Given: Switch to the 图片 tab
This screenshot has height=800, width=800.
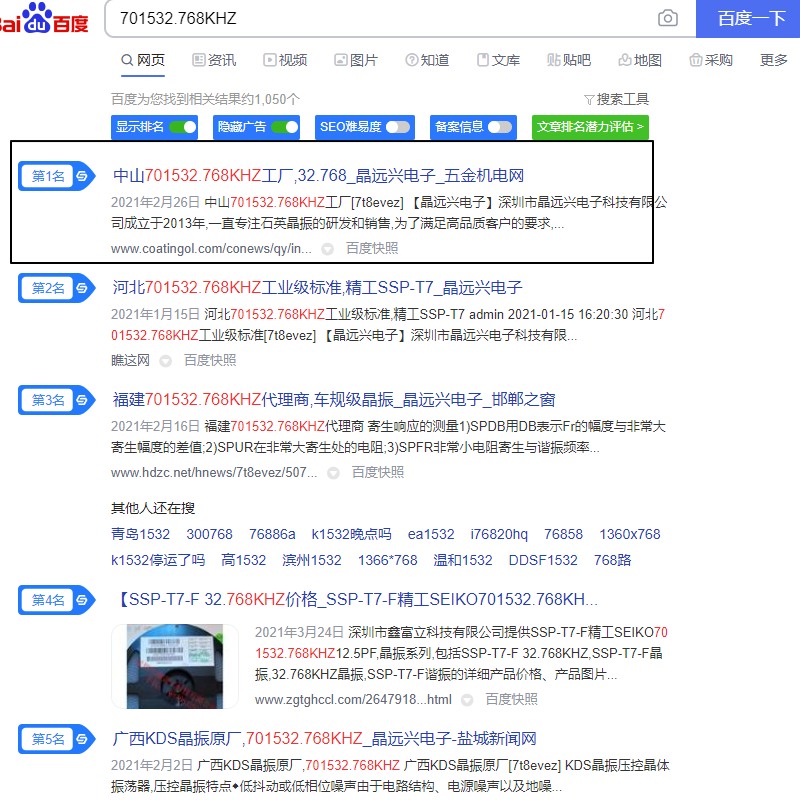Looking at the screenshot, I should pos(356,60).
